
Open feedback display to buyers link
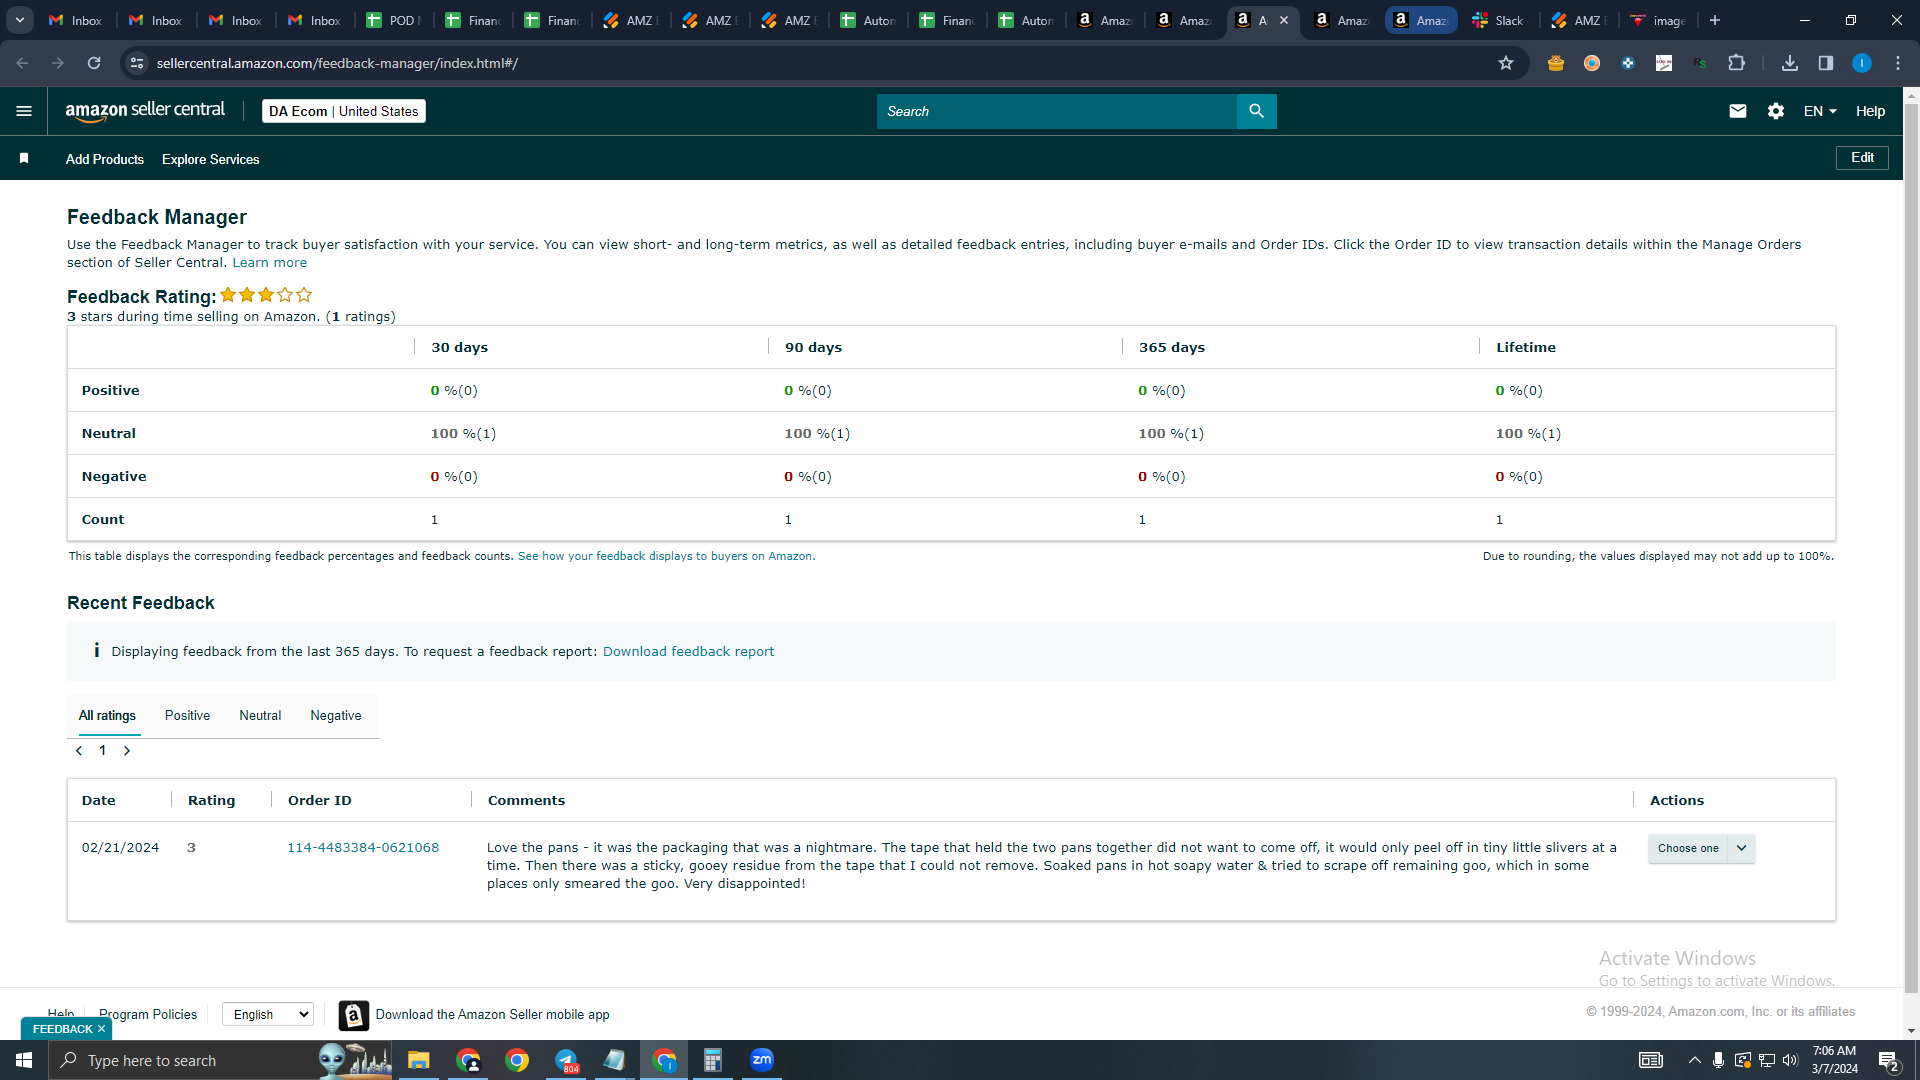tap(666, 557)
